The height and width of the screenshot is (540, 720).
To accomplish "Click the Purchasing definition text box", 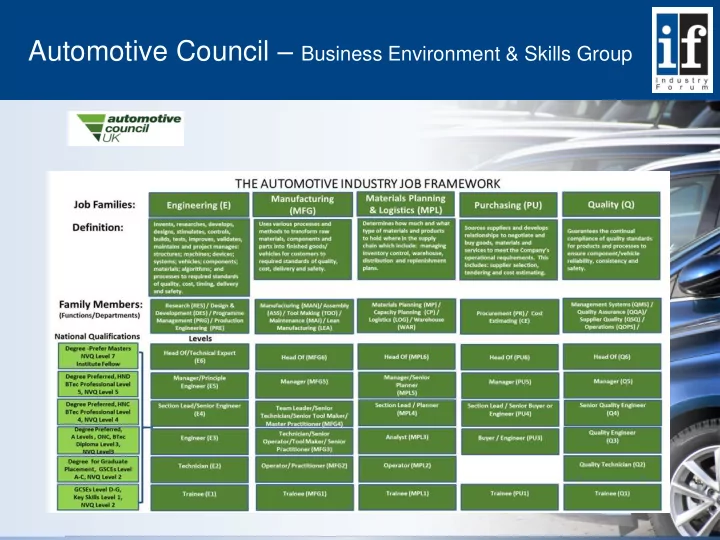I will coord(508,249).
